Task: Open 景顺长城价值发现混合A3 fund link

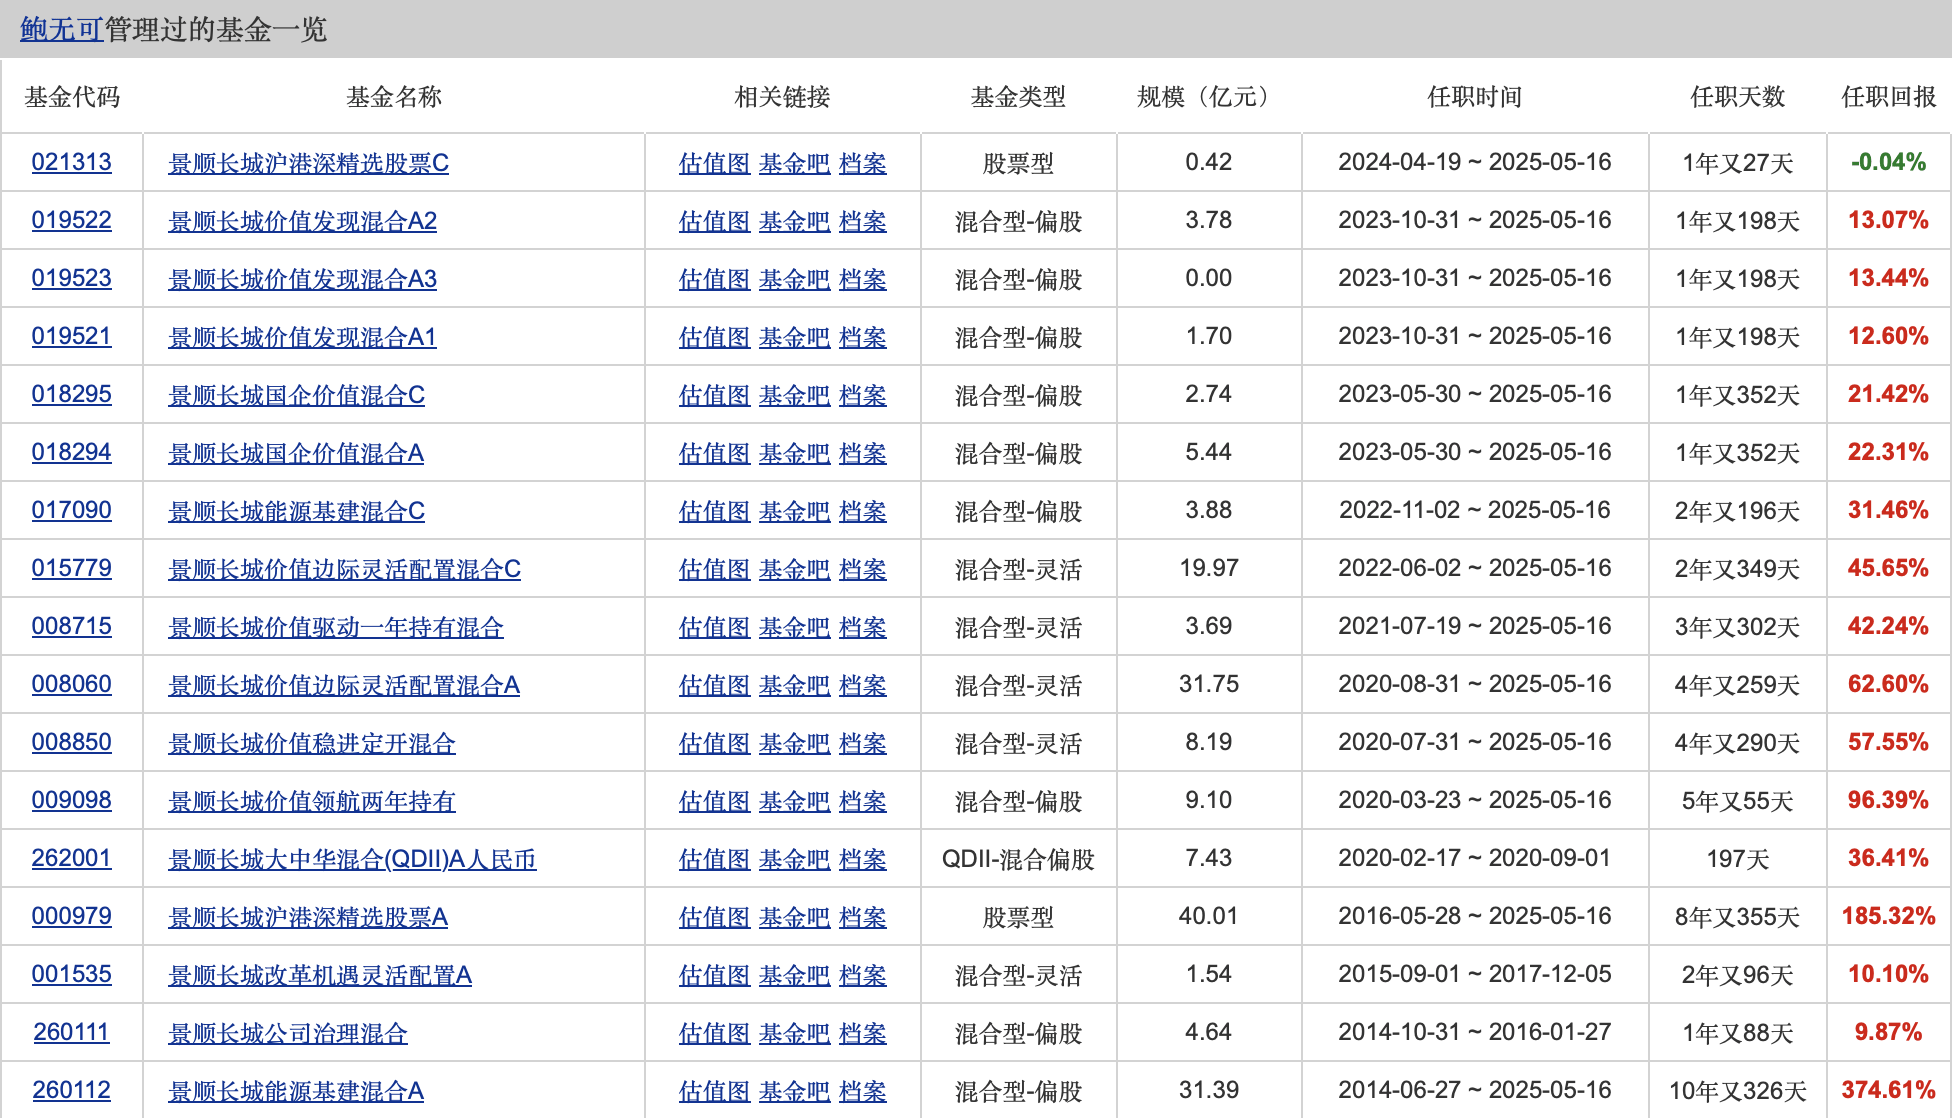Action: coord(303,279)
